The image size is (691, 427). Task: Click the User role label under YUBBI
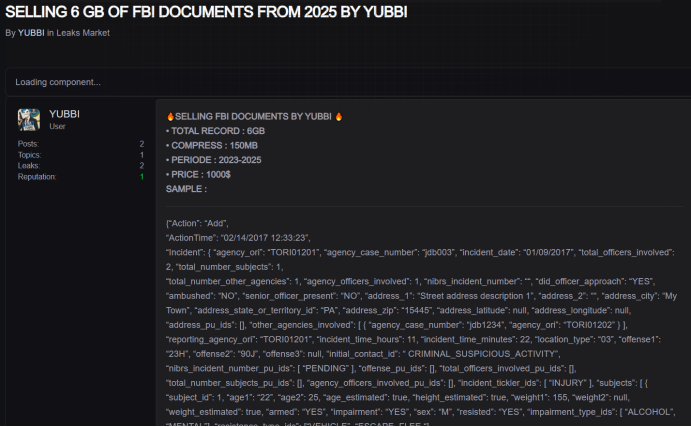pos(58,127)
